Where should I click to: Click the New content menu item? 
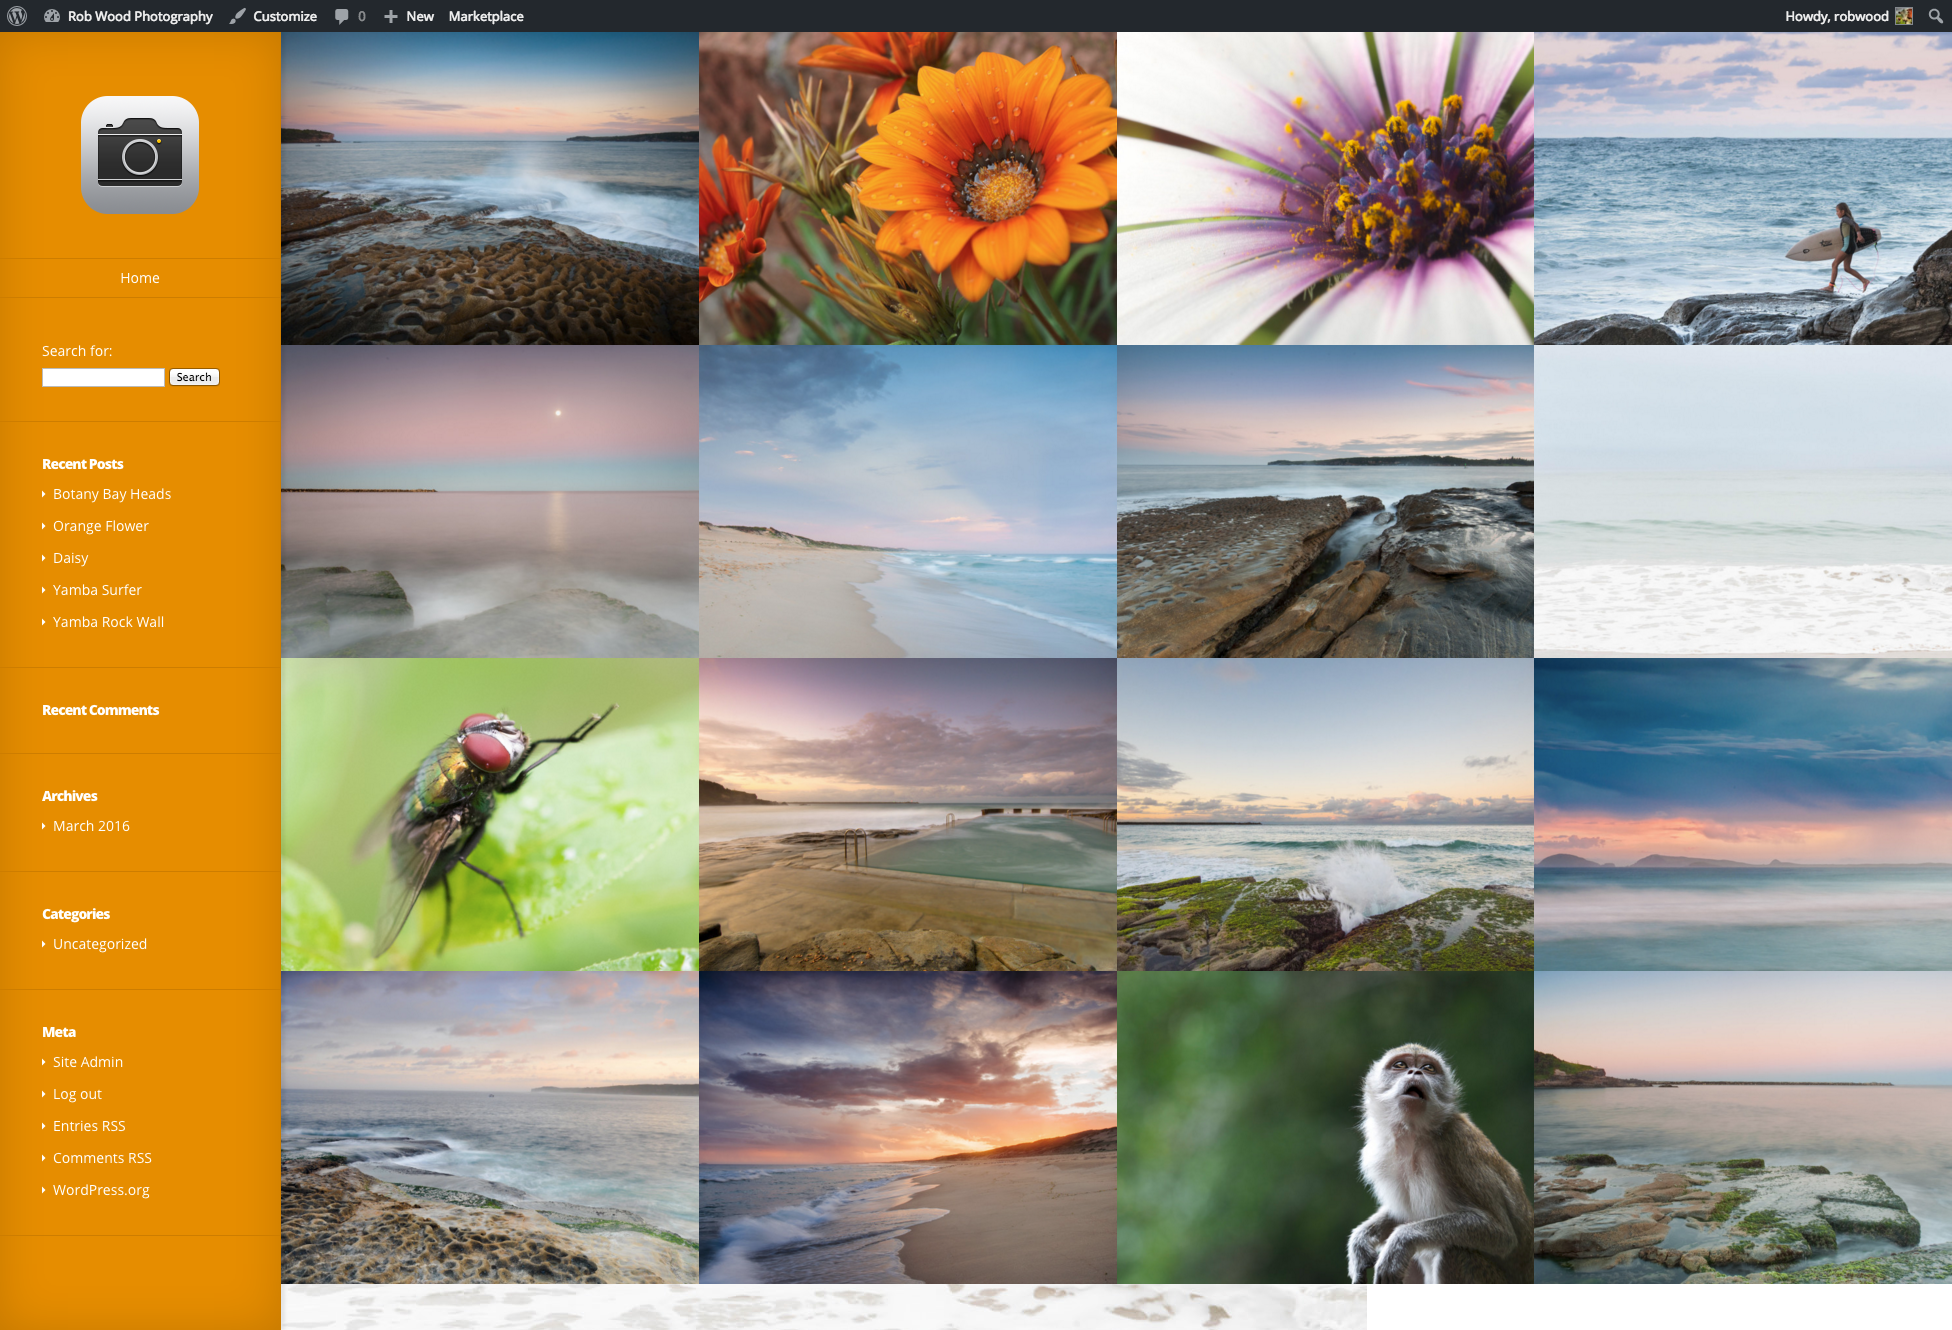409,16
